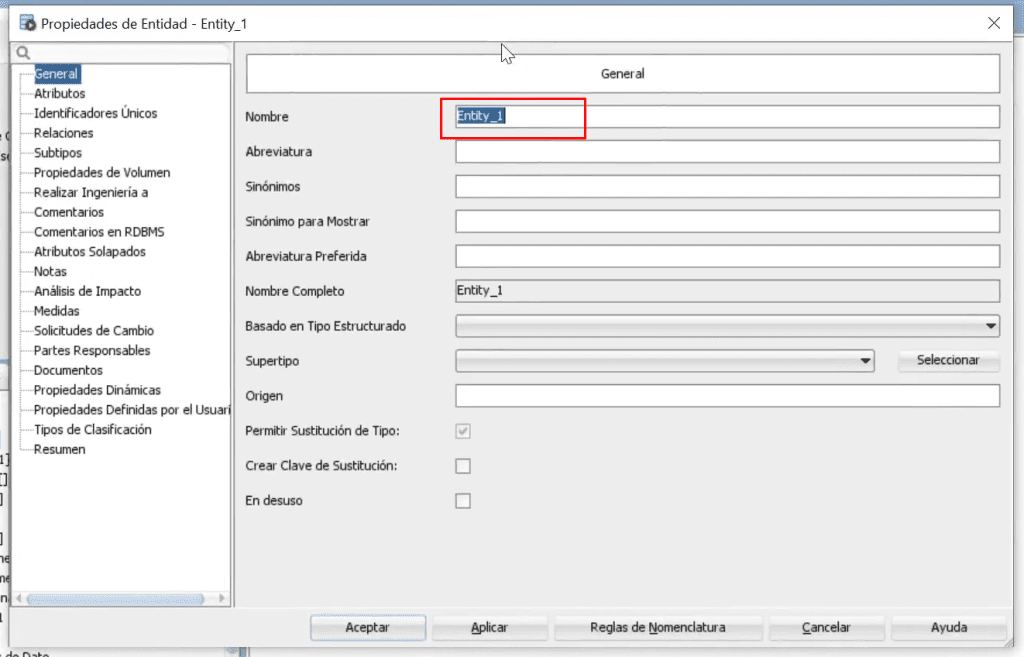Go to Relaciones in the navigation tree
The width and height of the screenshot is (1024, 657).
pos(63,133)
